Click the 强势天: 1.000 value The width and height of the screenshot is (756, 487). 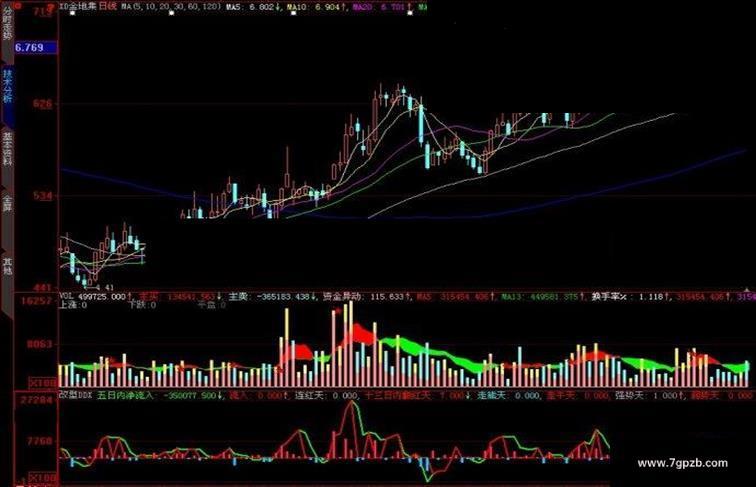(x=649, y=395)
